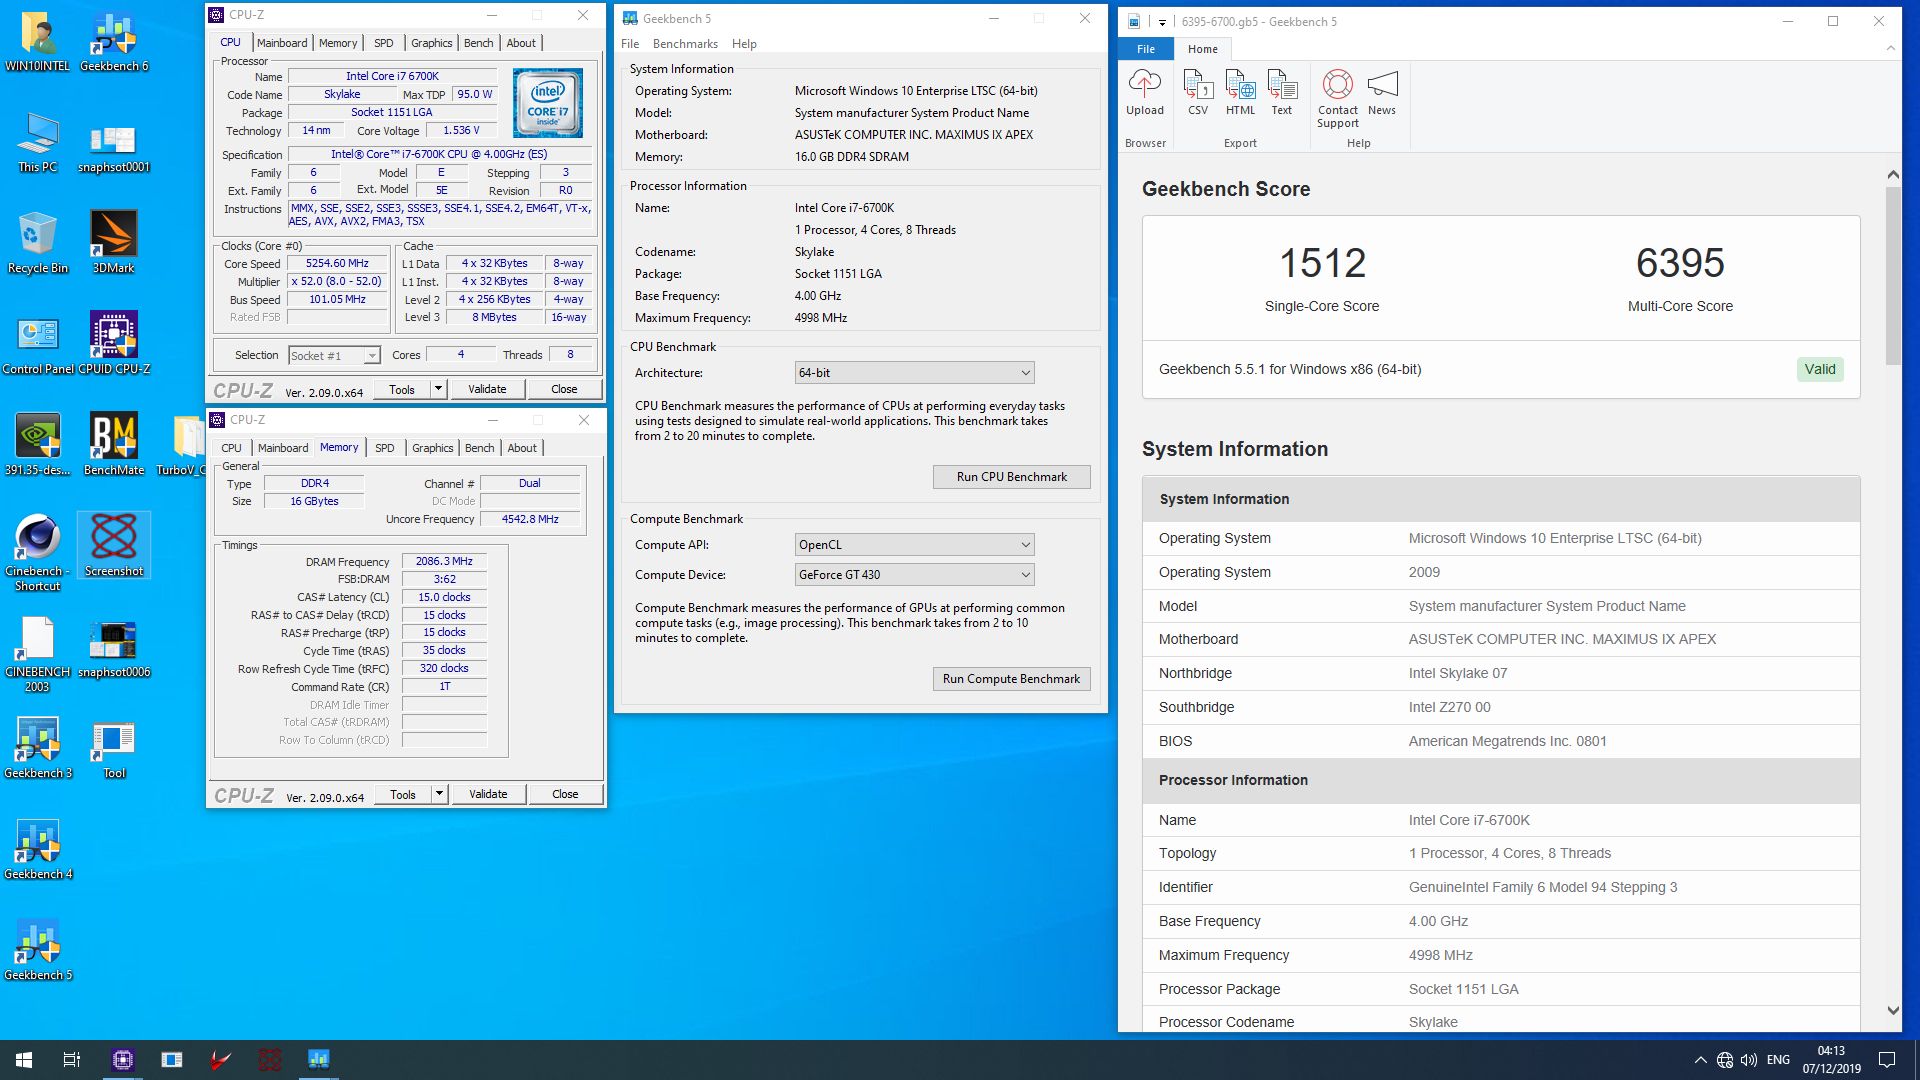Open Tools dropdown arrow in CPU-Z Memory window
Viewport: 1920px width, 1080px height.
click(439, 794)
